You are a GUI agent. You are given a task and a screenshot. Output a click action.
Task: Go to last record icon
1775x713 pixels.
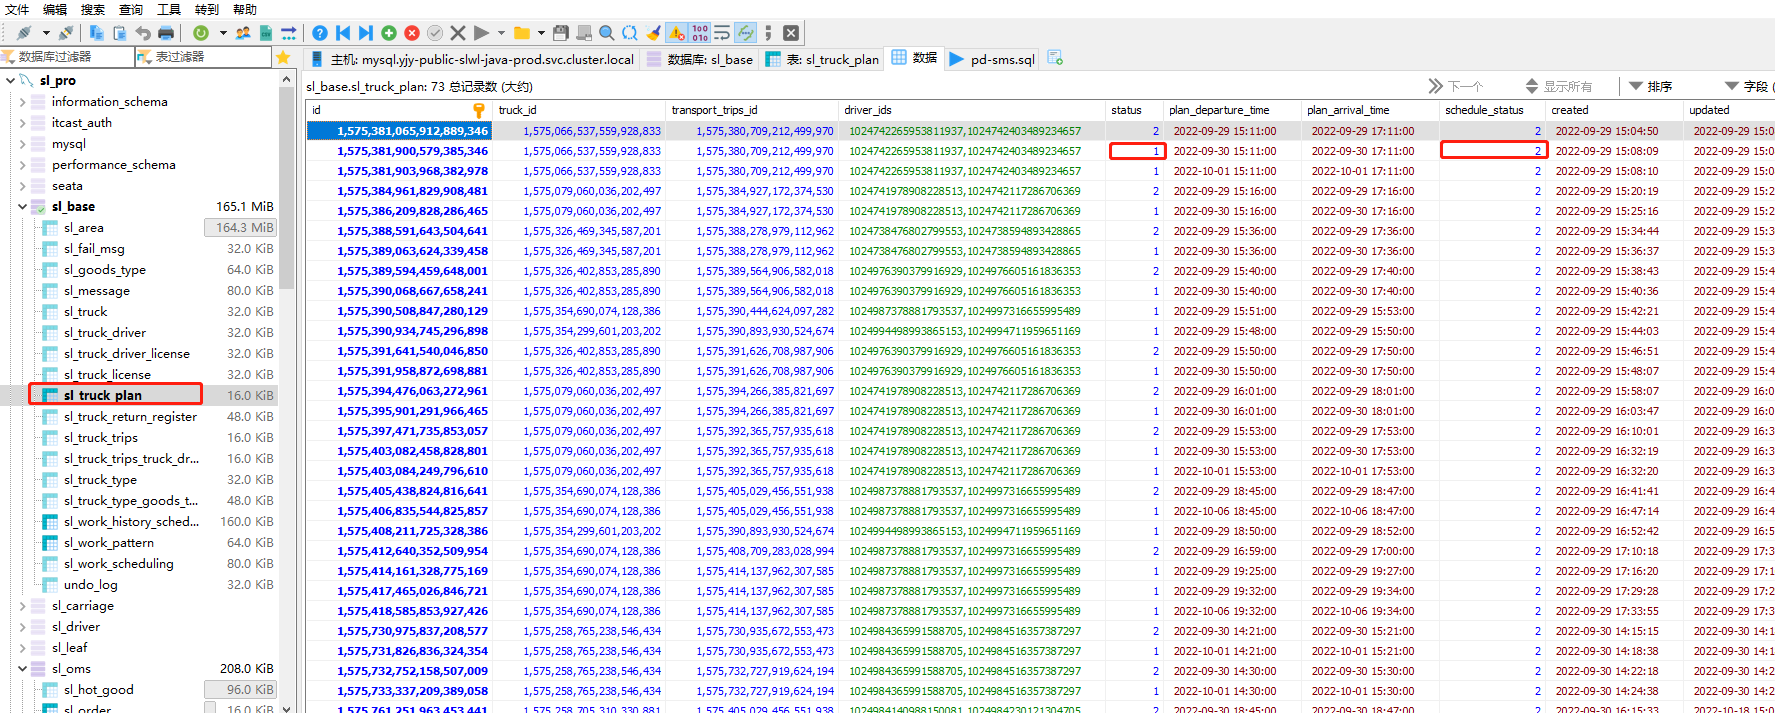(x=366, y=33)
